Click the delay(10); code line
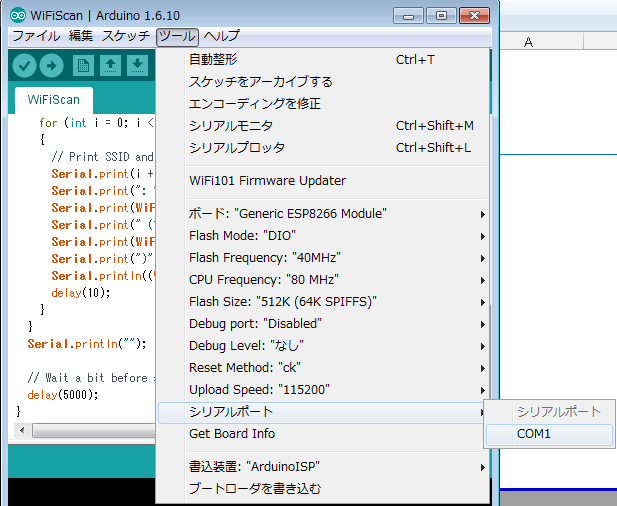 pyautogui.click(x=81, y=293)
